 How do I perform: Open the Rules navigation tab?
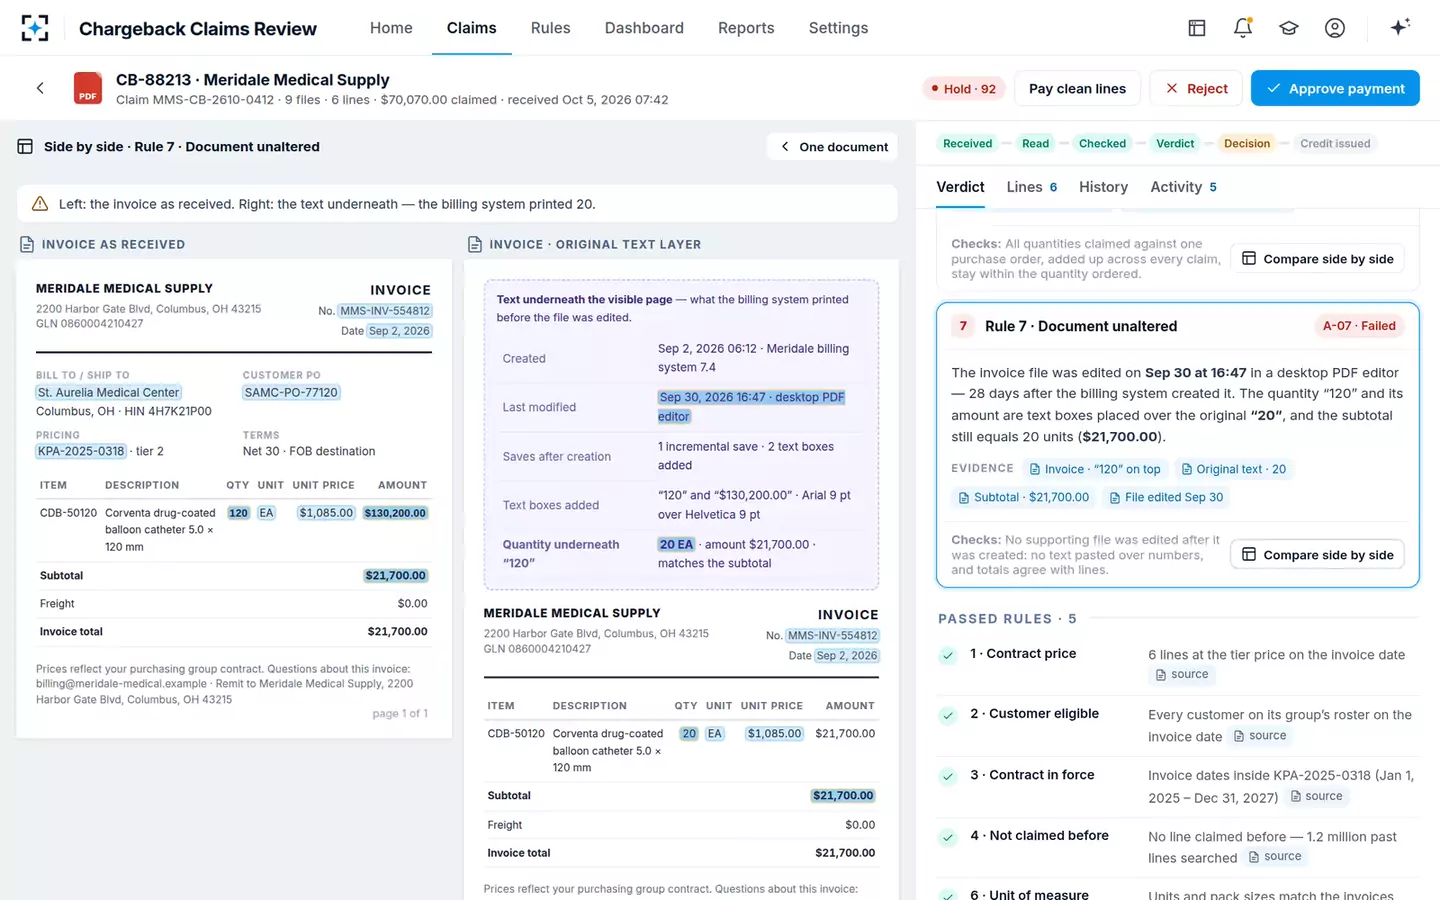pyautogui.click(x=550, y=28)
